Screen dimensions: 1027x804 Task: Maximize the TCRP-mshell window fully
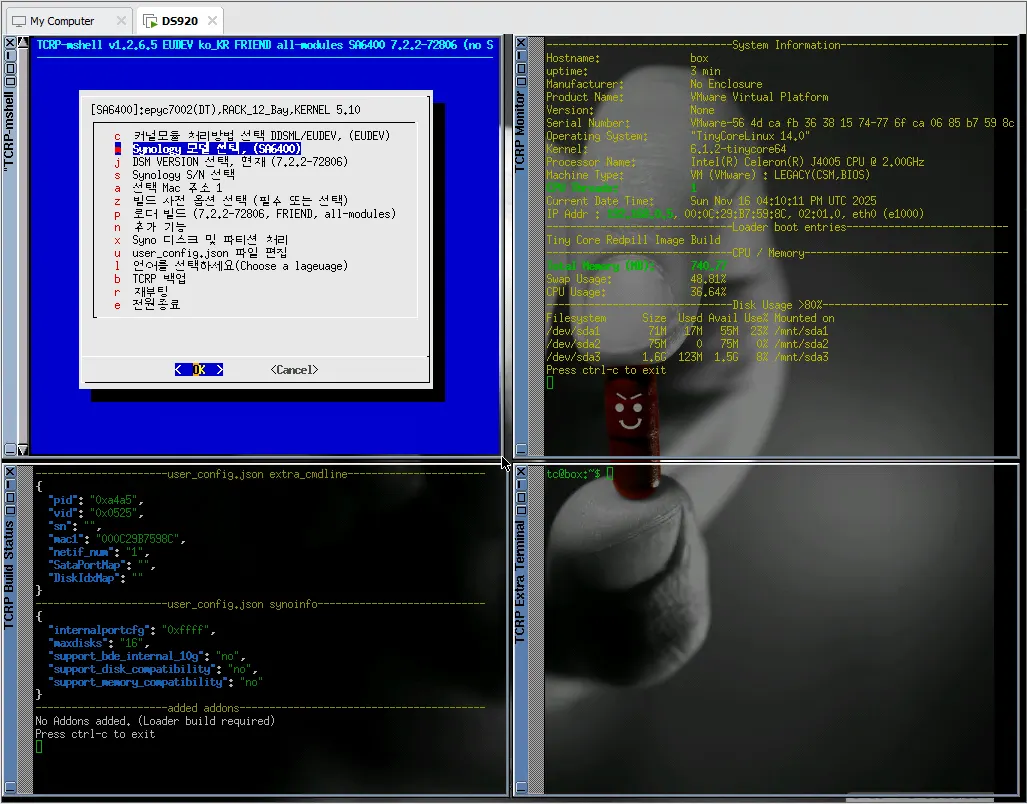[x=10, y=68]
